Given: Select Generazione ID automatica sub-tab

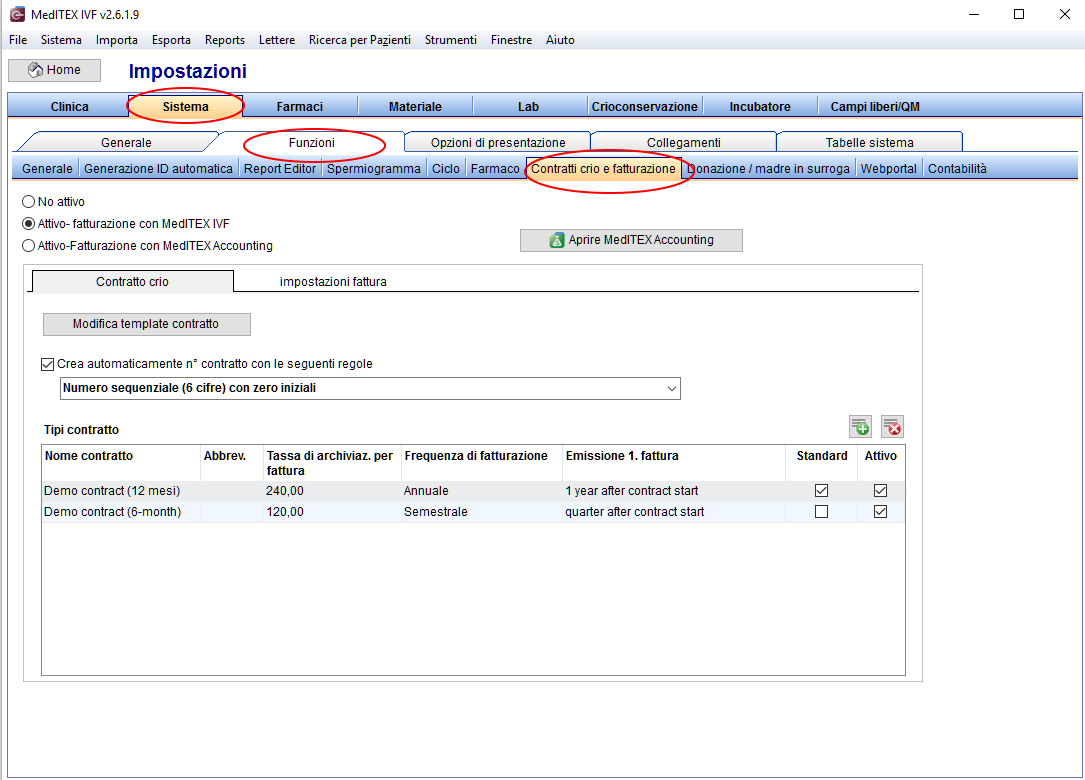Looking at the screenshot, I should coord(158,169).
